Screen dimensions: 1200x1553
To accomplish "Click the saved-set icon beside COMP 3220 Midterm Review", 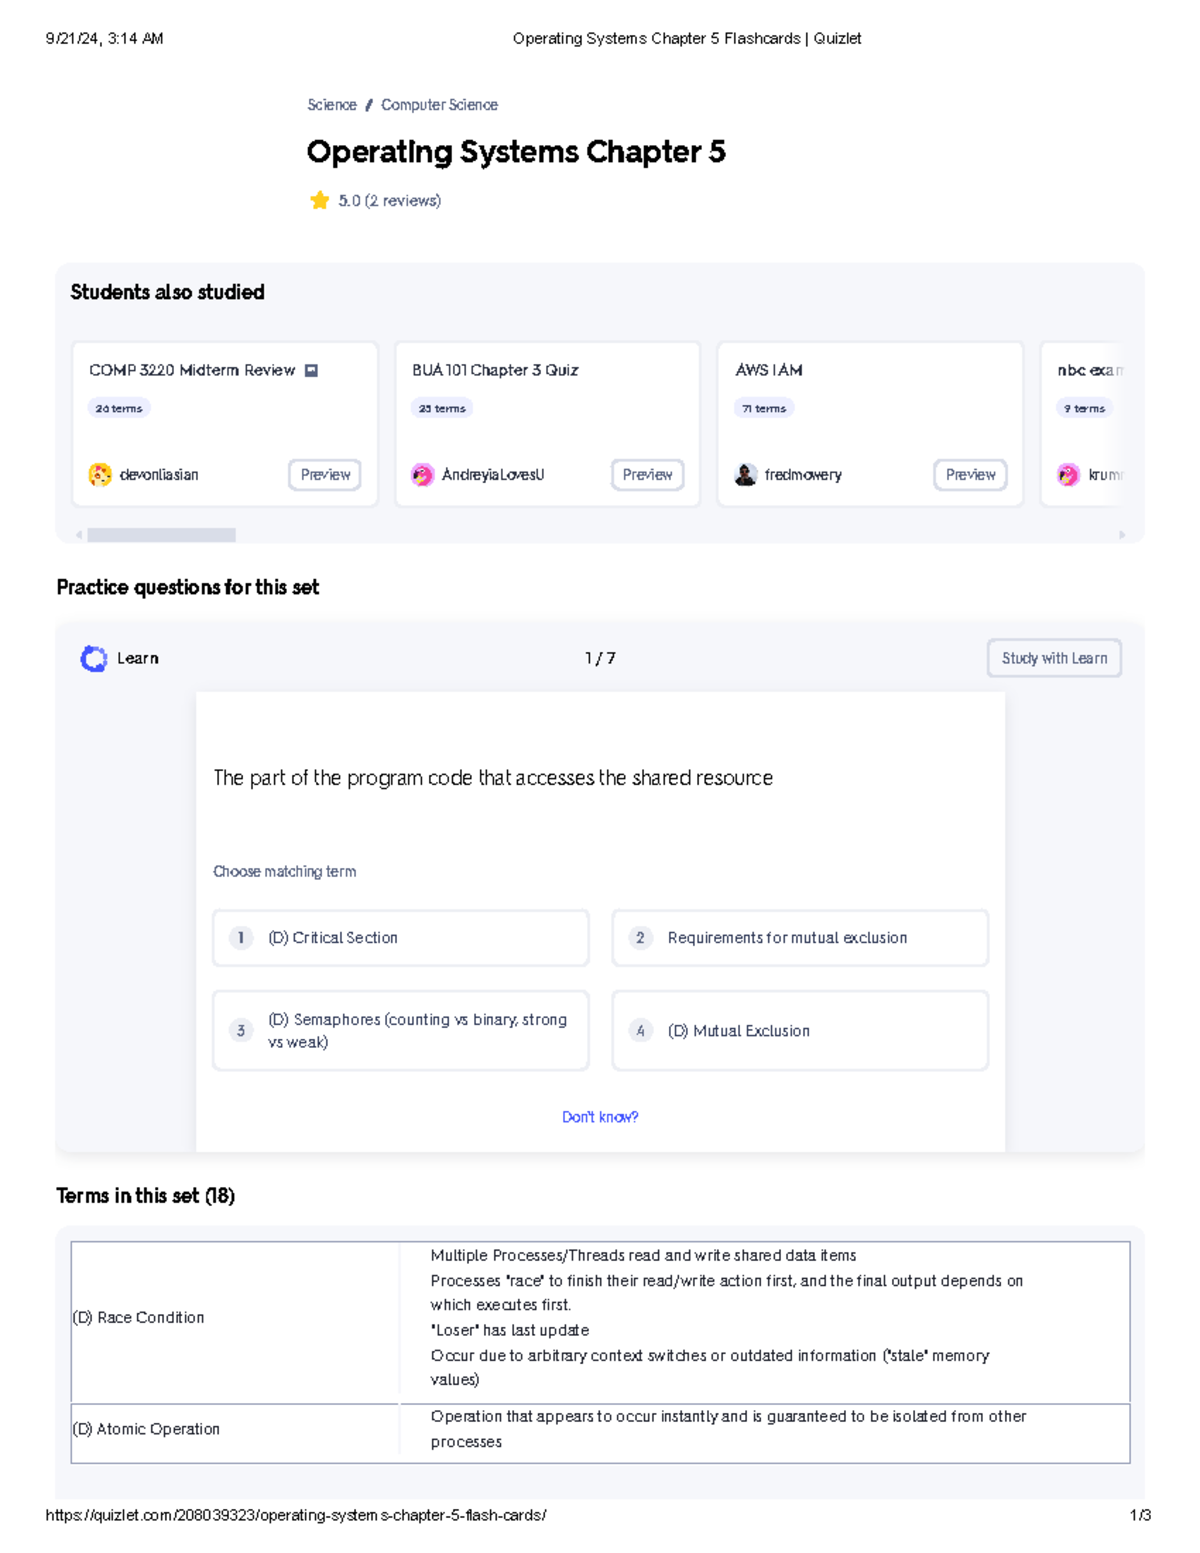I will tap(311, 370).
